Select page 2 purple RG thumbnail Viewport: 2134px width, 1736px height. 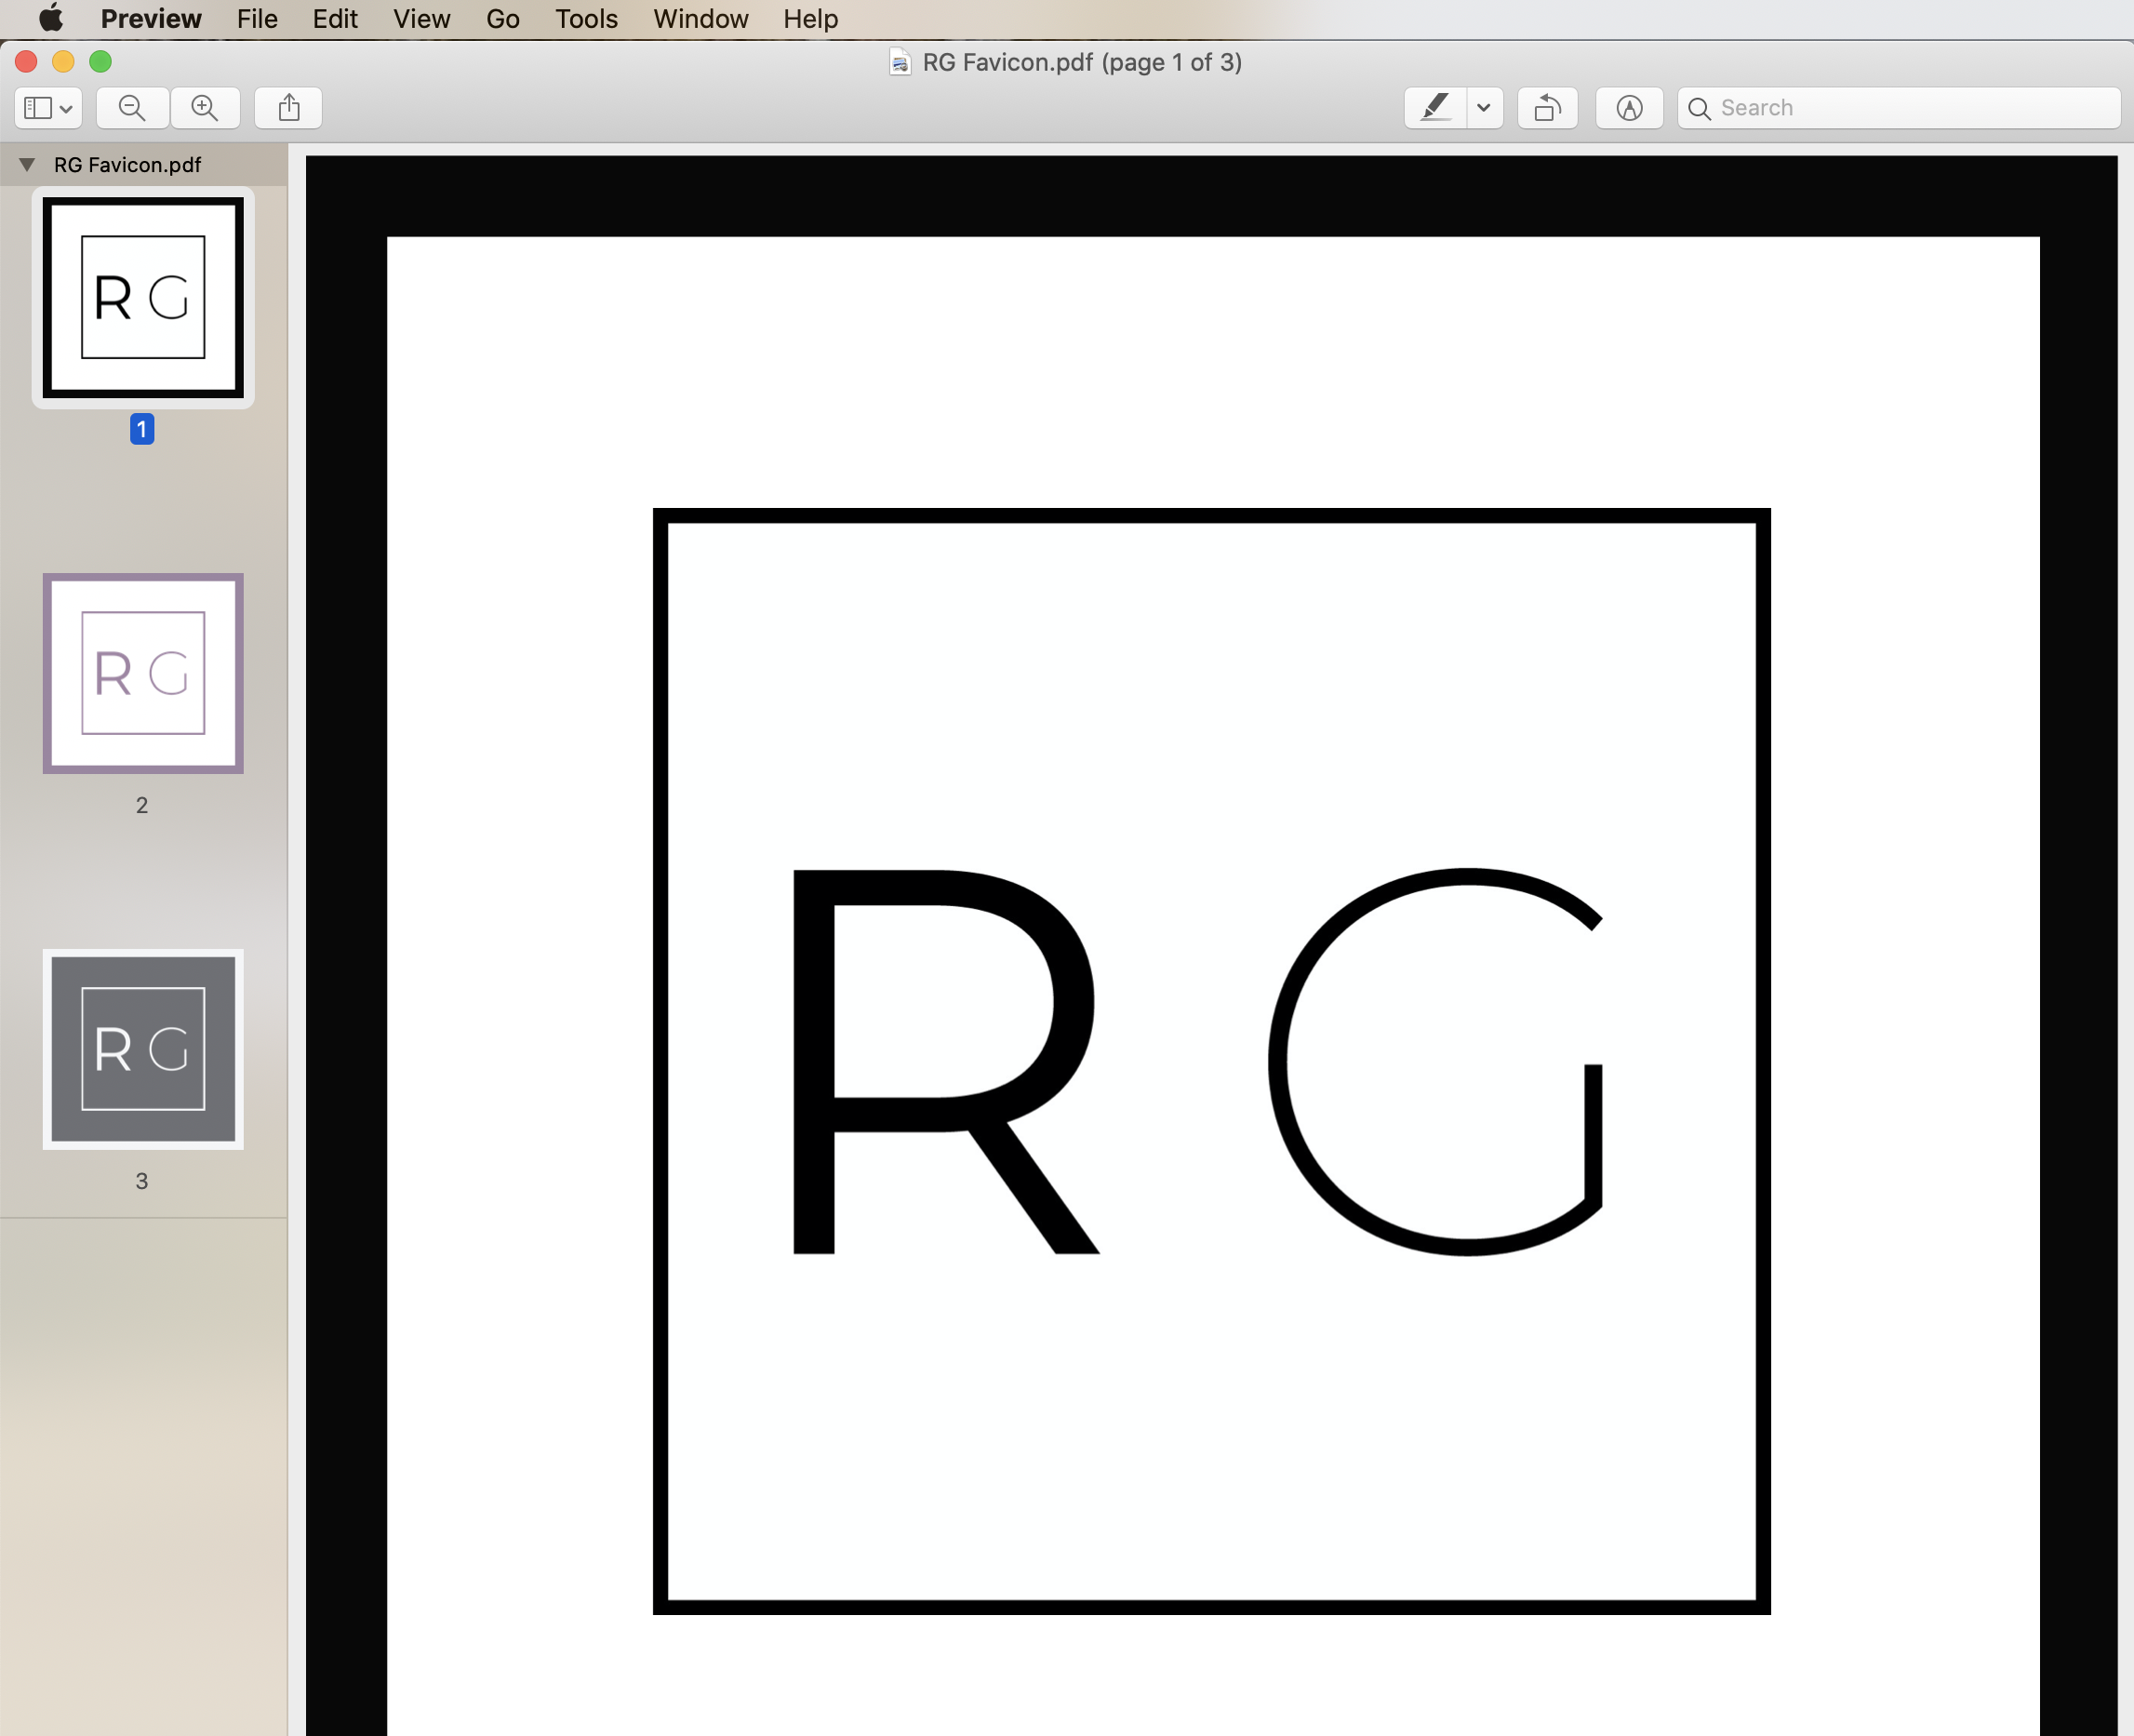143,673
